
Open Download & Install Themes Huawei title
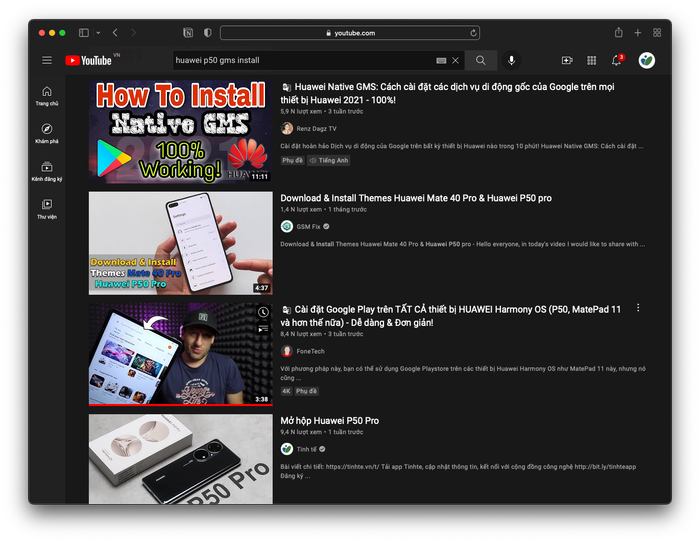[x=416, y=198]
